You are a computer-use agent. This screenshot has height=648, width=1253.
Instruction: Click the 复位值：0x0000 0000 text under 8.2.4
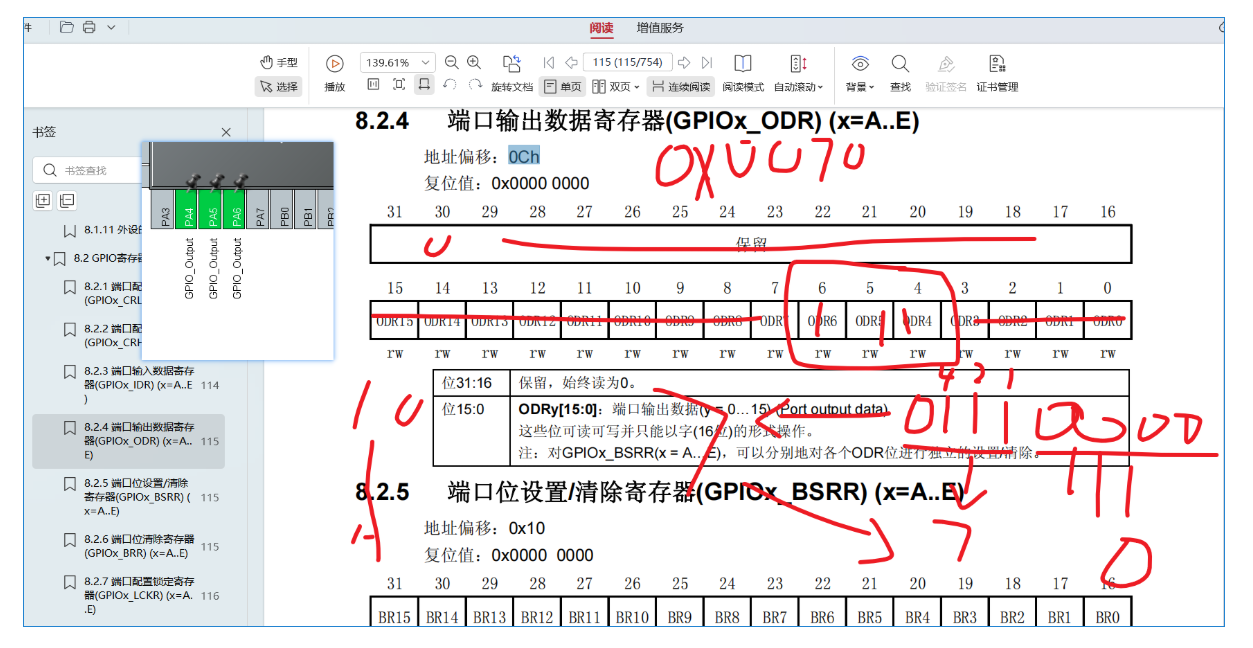[x=507, y=183]
